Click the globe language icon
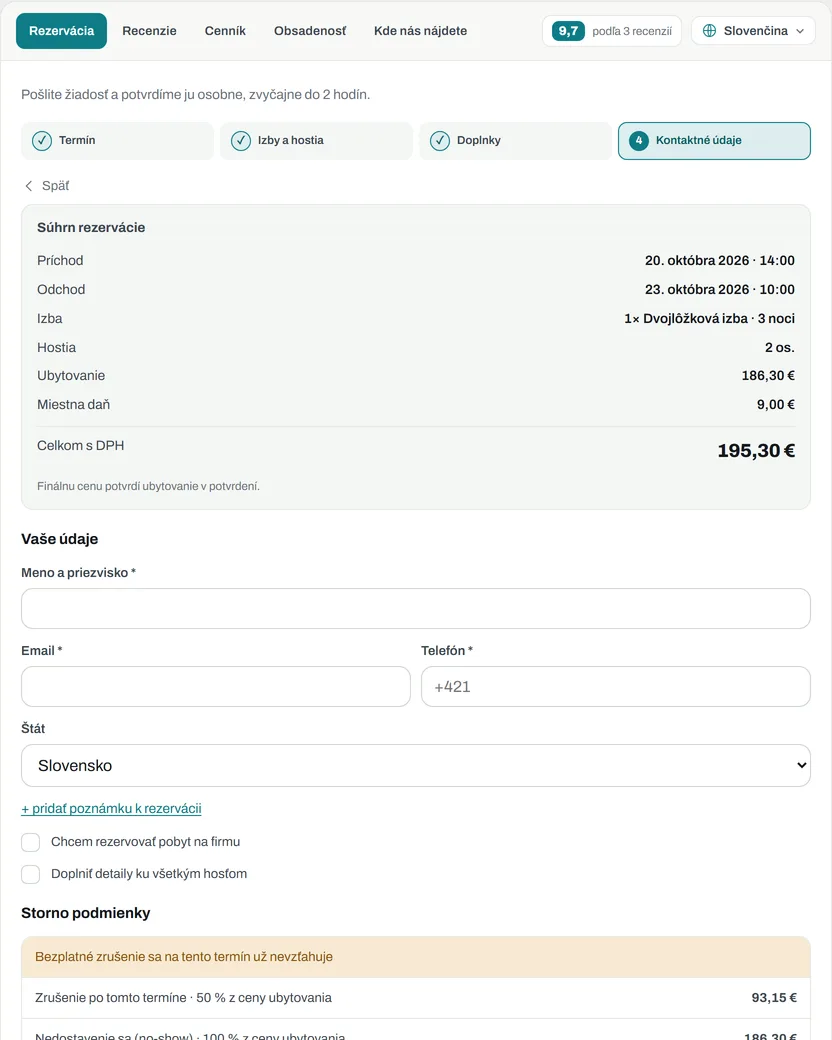Screen dimensions: 832x1040 point(709,31)
